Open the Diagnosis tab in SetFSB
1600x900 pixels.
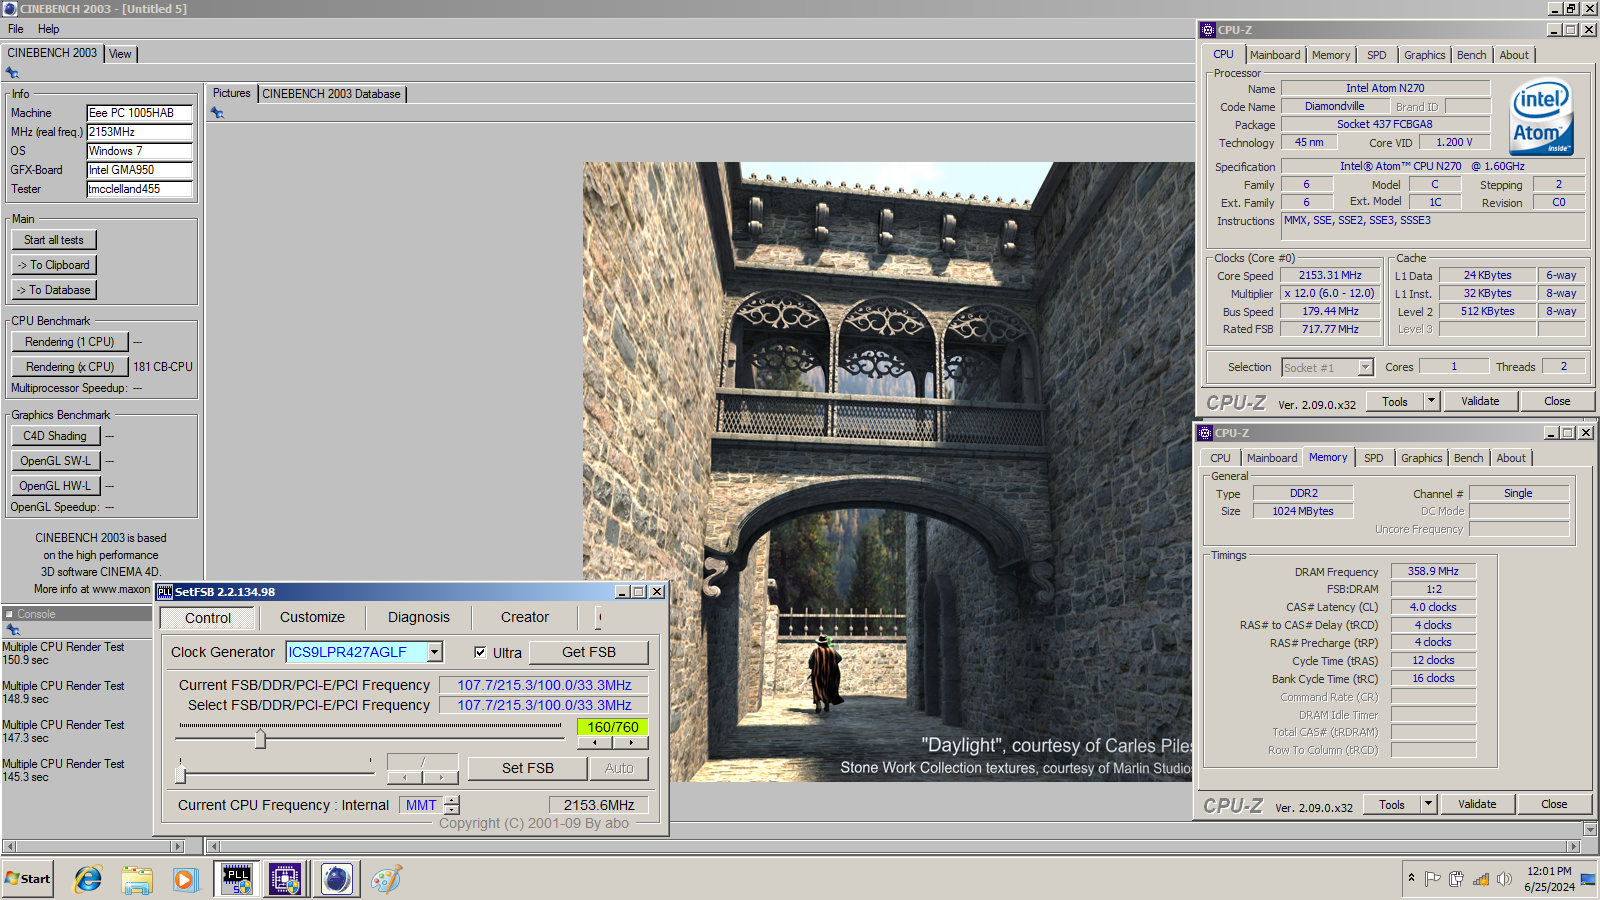419,617
